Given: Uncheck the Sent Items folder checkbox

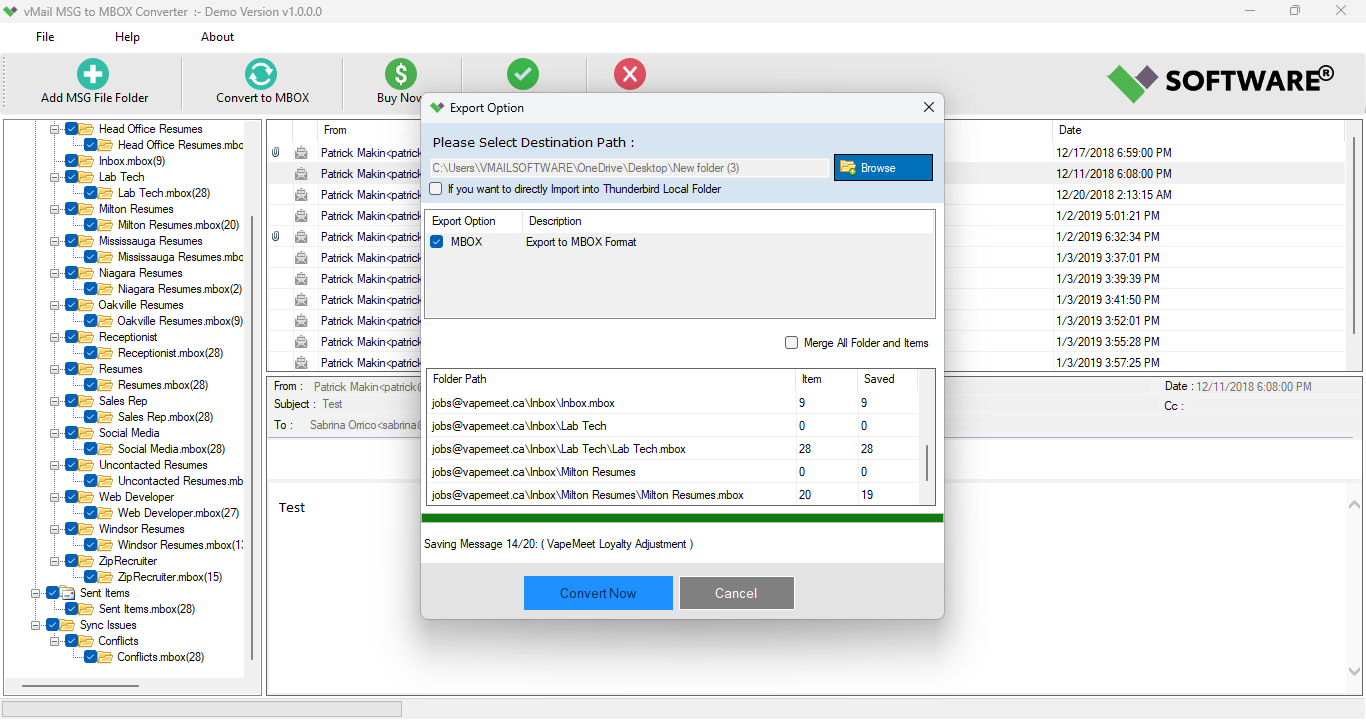Looking at the screenshot, I should click(54, 592).
